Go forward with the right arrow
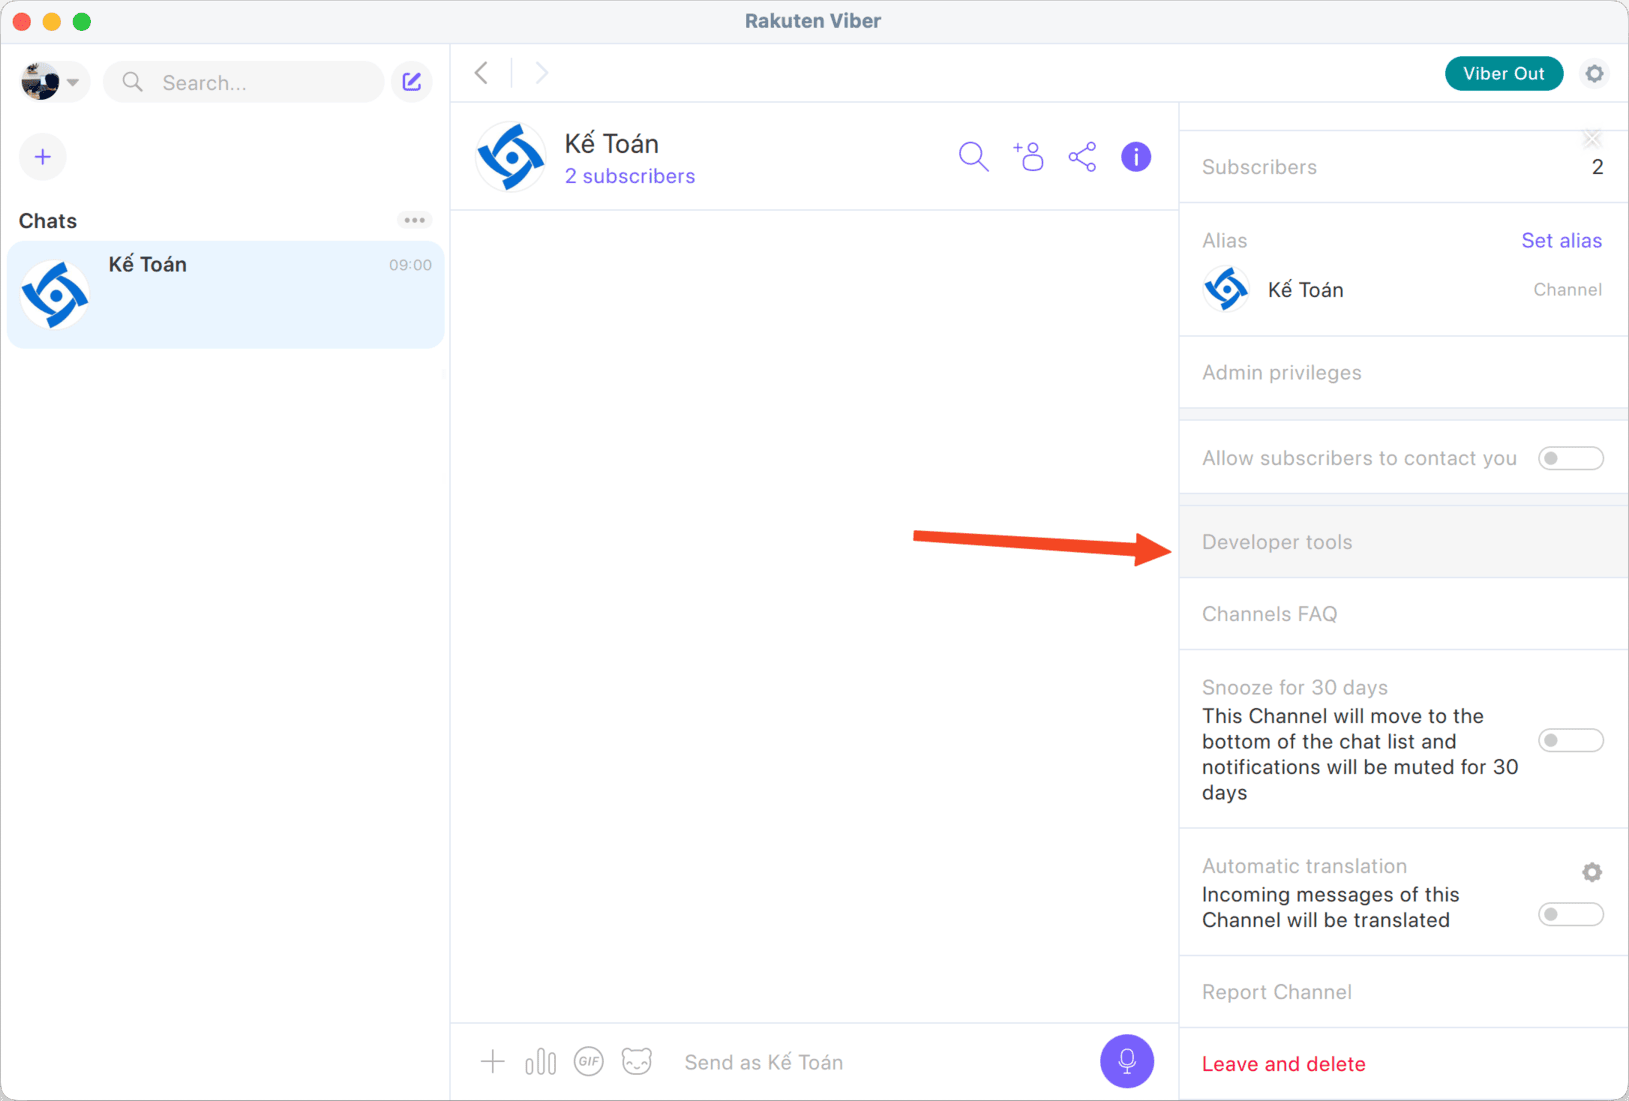Viewport: 1629px width, 1101px height. 541,73
